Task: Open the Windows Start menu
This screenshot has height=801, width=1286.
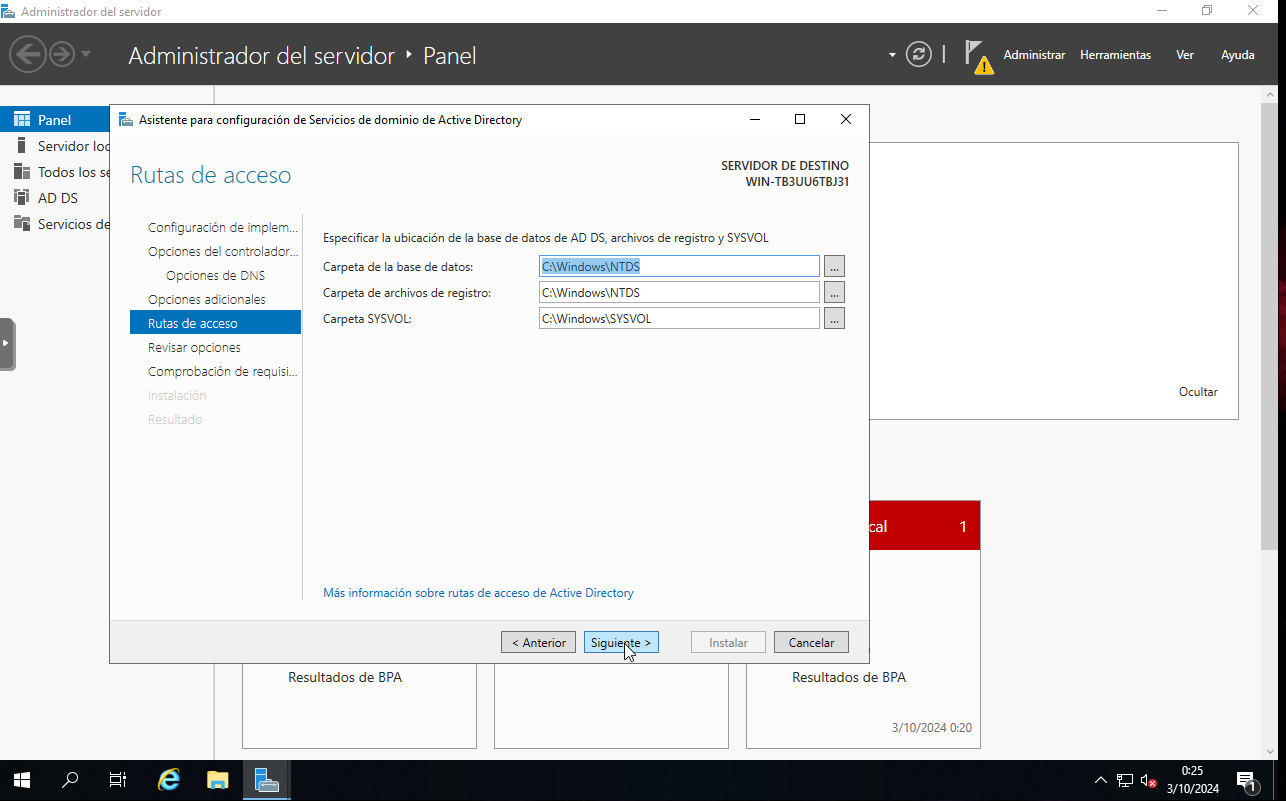Action: point(21,780)
